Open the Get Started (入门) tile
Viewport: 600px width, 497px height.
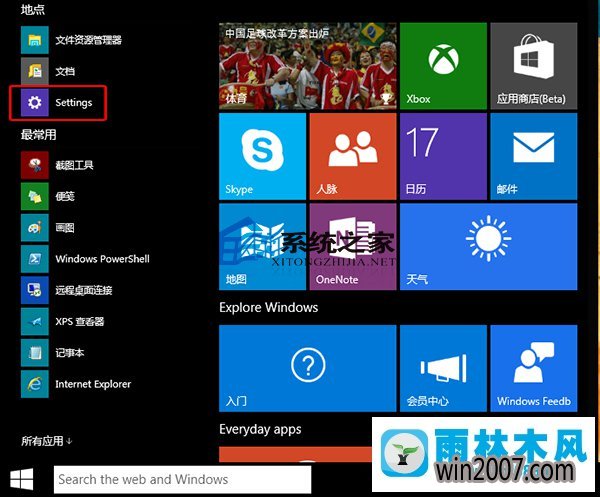click(x=308, y=368)
